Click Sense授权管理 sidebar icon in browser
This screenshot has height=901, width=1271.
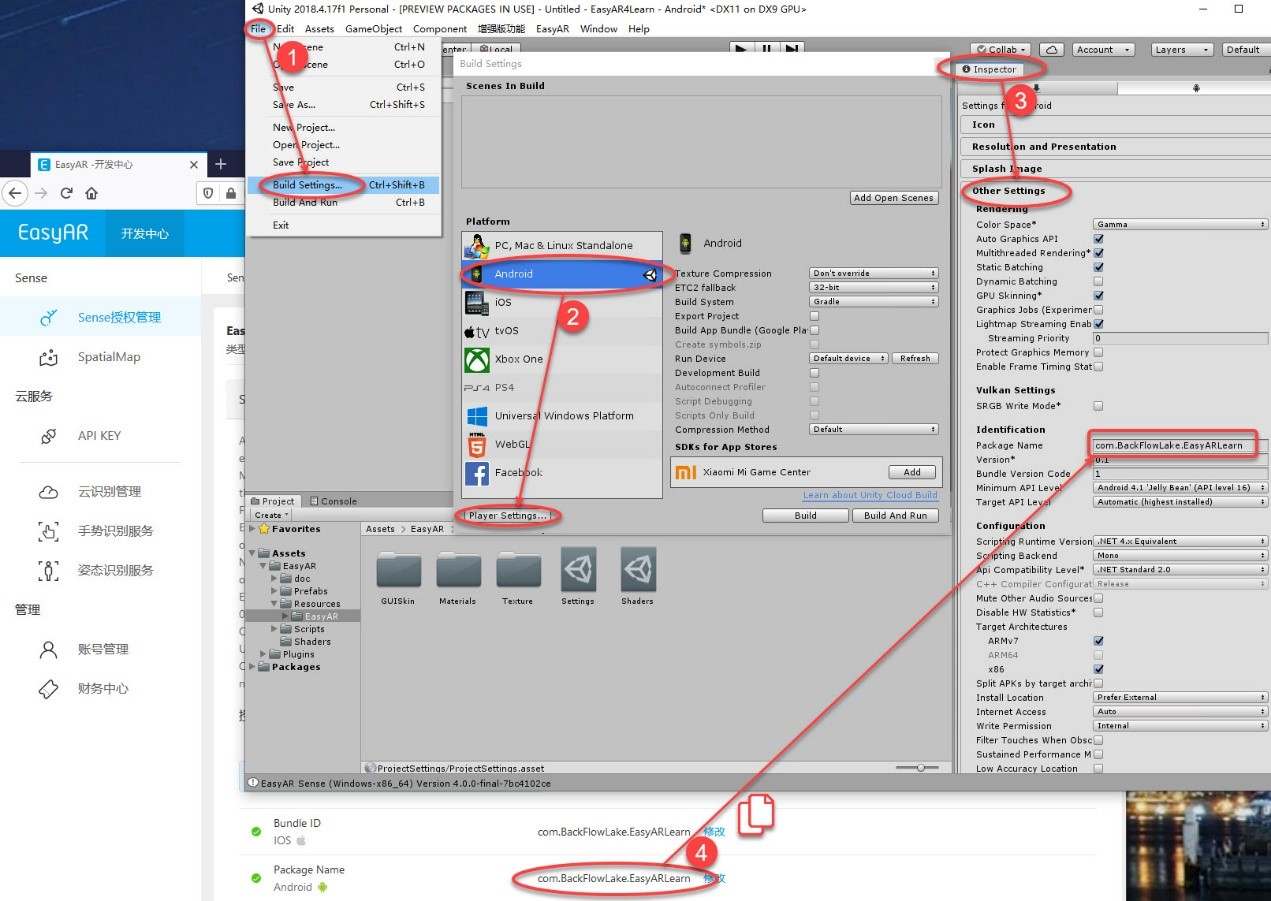point(48,318)
